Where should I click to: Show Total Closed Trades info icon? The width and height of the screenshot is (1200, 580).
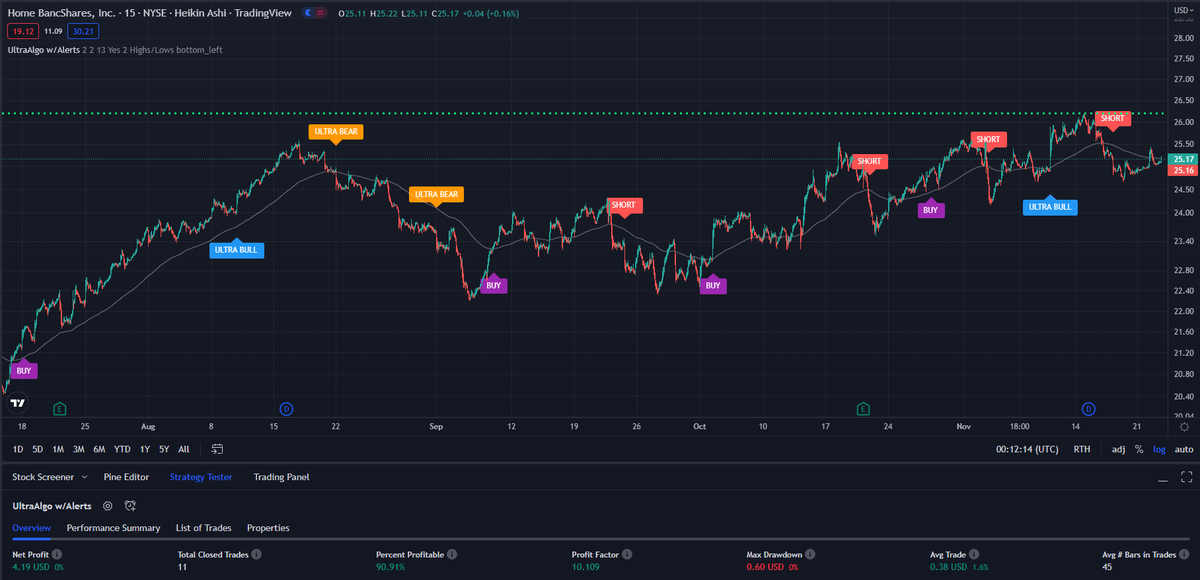coord(256,554)
